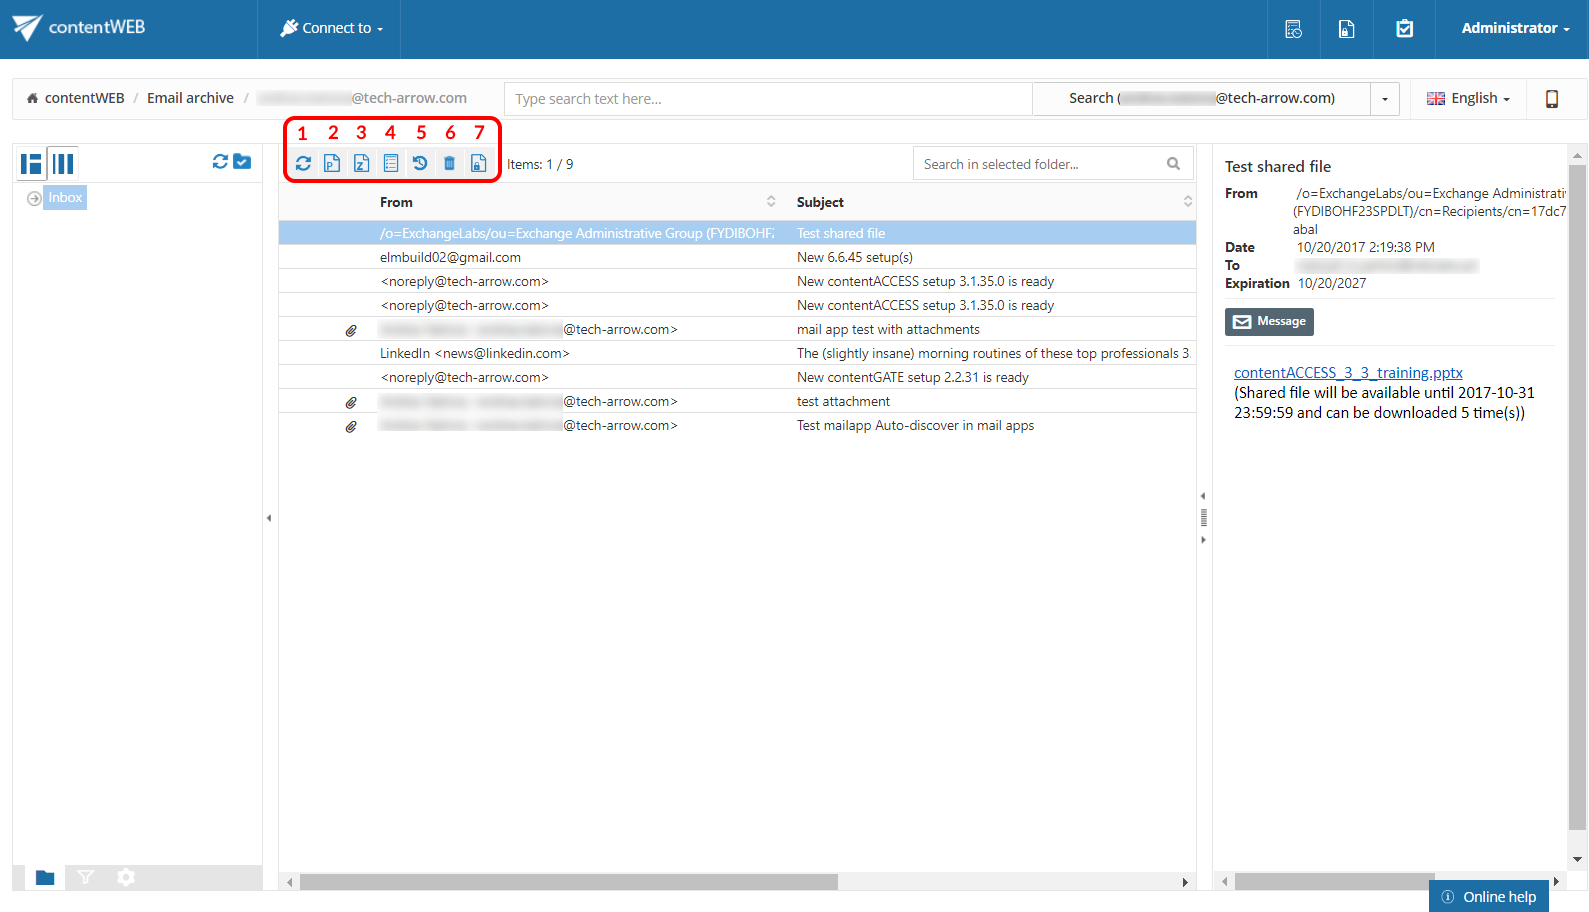
Task: Select the 'New 6.6.45 setup(s)' email
Action: pyautogui.click(x=855, y=257)
